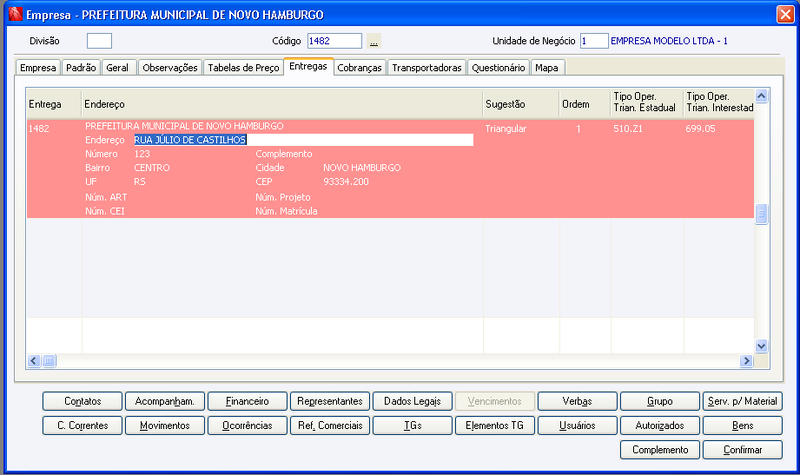Click the Grupo button

(x=660, y=401)
